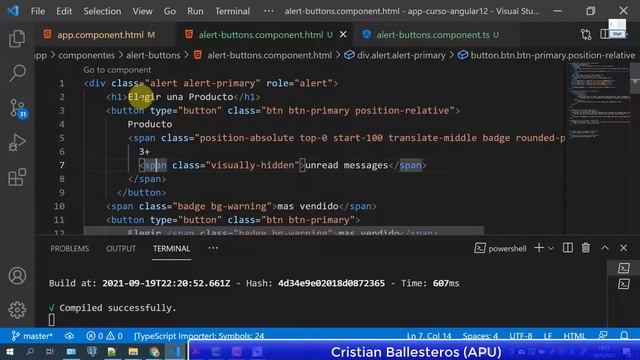
Task: Switch to the OUTPUT panel tab
Action: tap(121, 249)
